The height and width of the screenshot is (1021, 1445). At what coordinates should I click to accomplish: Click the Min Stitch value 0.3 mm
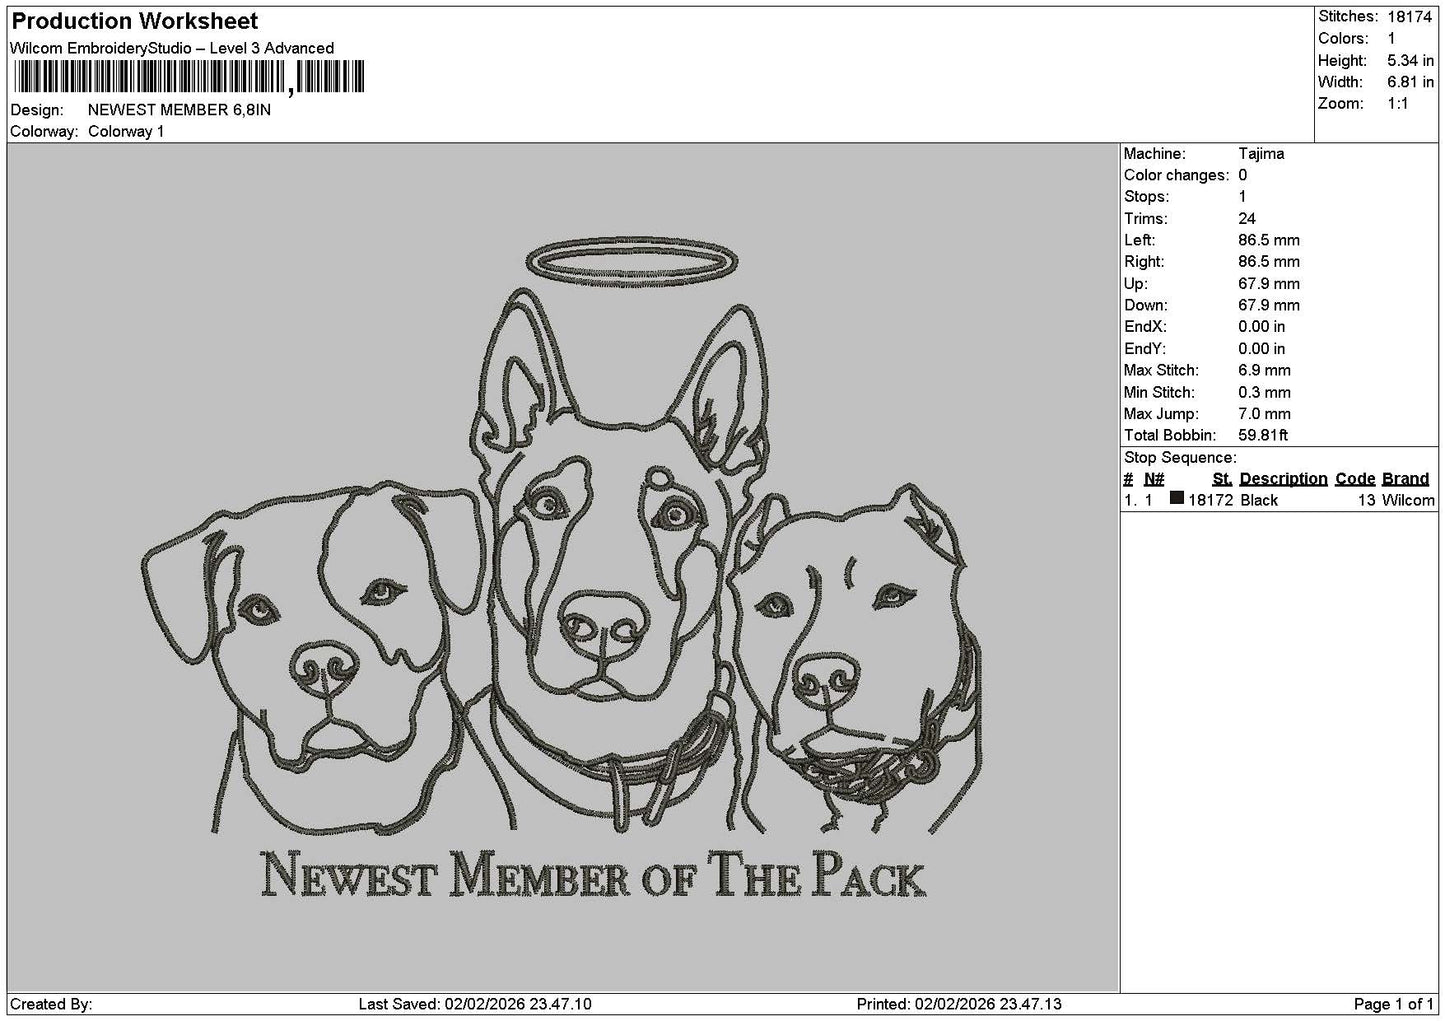point(1265,392)
